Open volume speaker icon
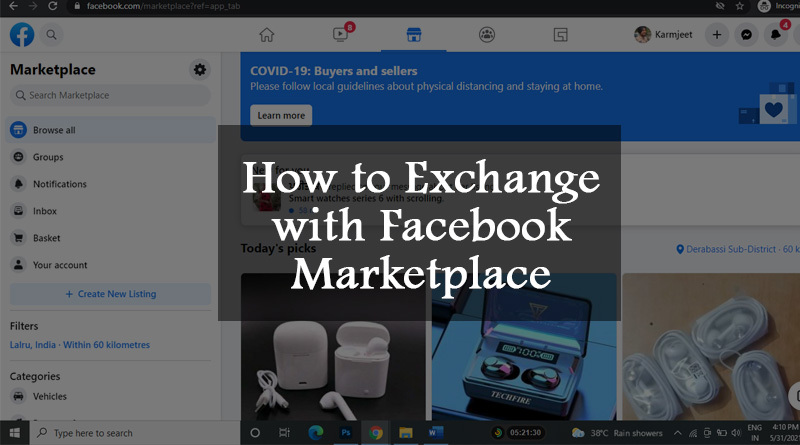800x445 pixels. (x=736, y=433)
